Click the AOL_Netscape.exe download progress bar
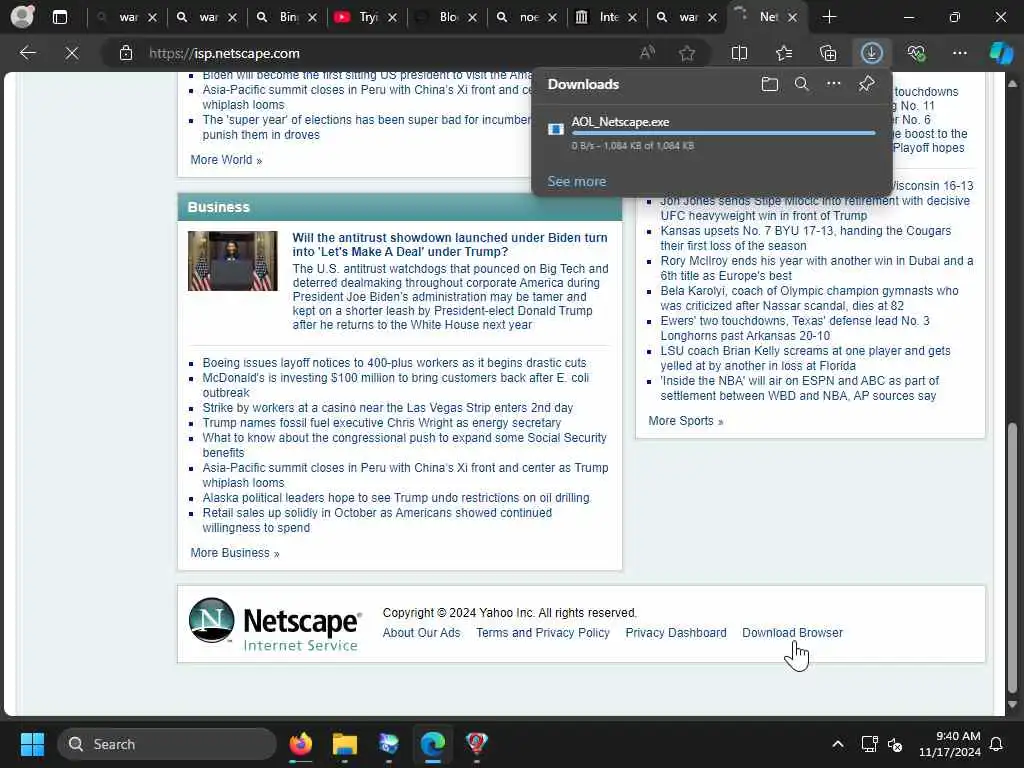 click(x=723, y=133)
